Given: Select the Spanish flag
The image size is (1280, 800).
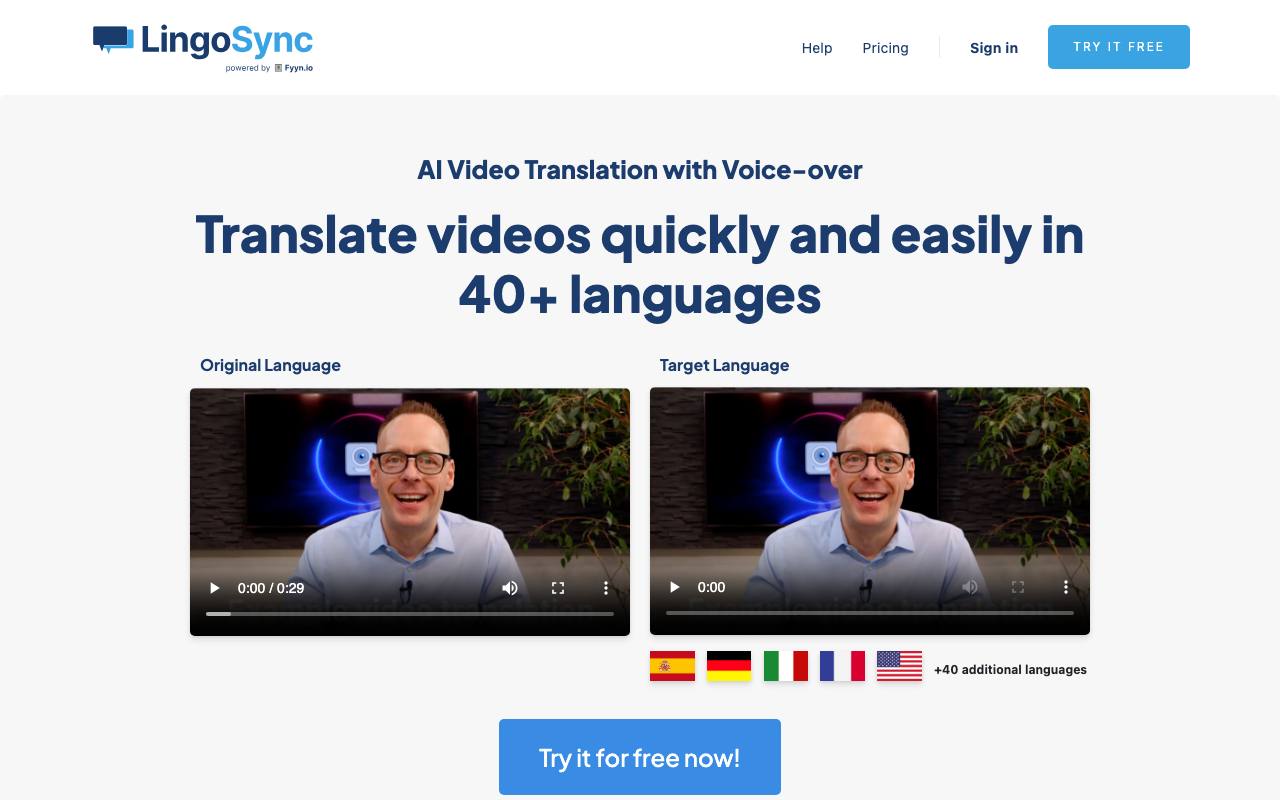Looking at the screenshot, I should 672,666.
